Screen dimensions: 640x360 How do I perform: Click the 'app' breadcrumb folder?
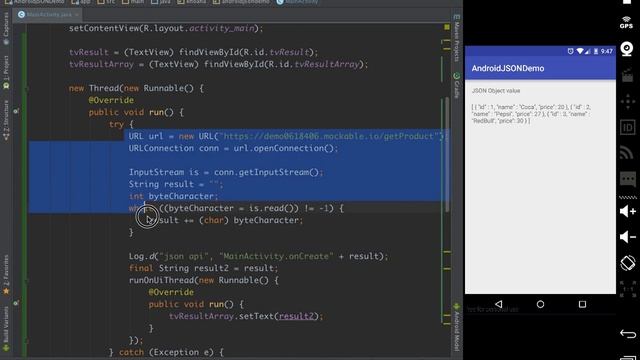tap(81, 2)
